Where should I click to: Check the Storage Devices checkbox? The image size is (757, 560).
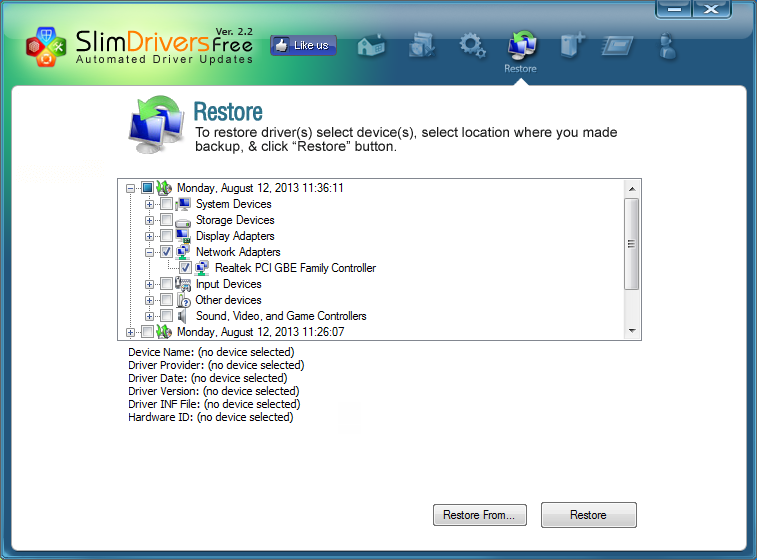(166, 220)
